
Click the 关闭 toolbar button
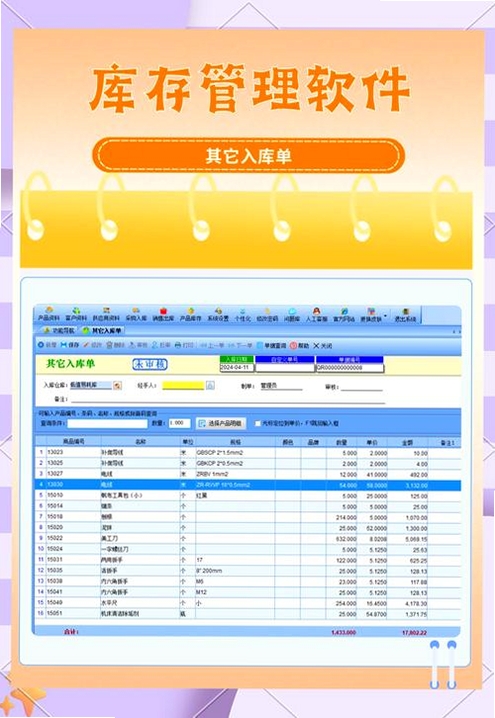(323, 345)
